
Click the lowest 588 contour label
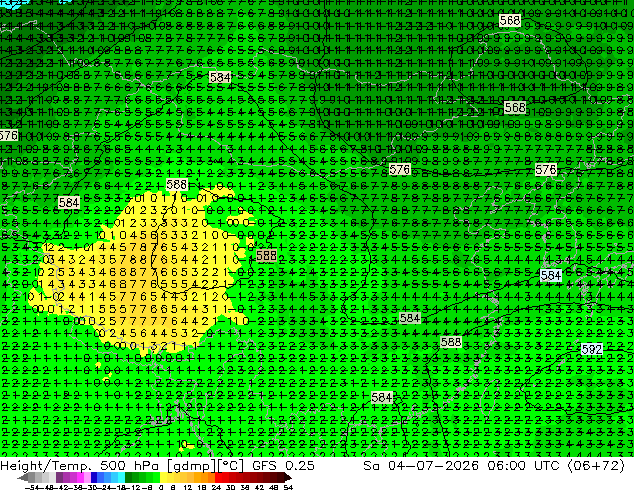pos(451,342)
